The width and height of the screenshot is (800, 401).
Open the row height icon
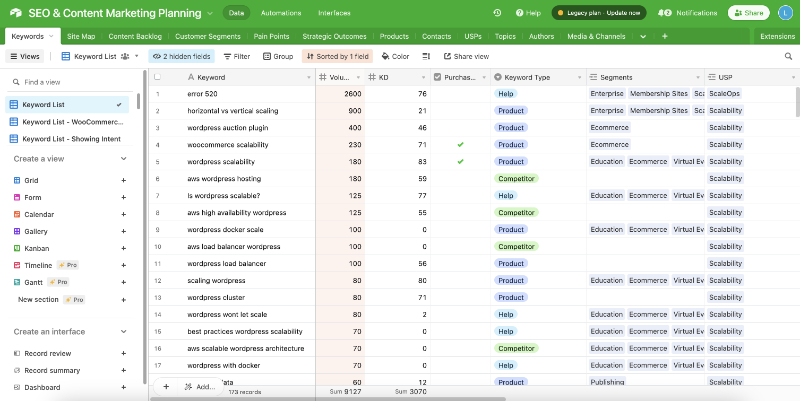[x=426, y=56]
